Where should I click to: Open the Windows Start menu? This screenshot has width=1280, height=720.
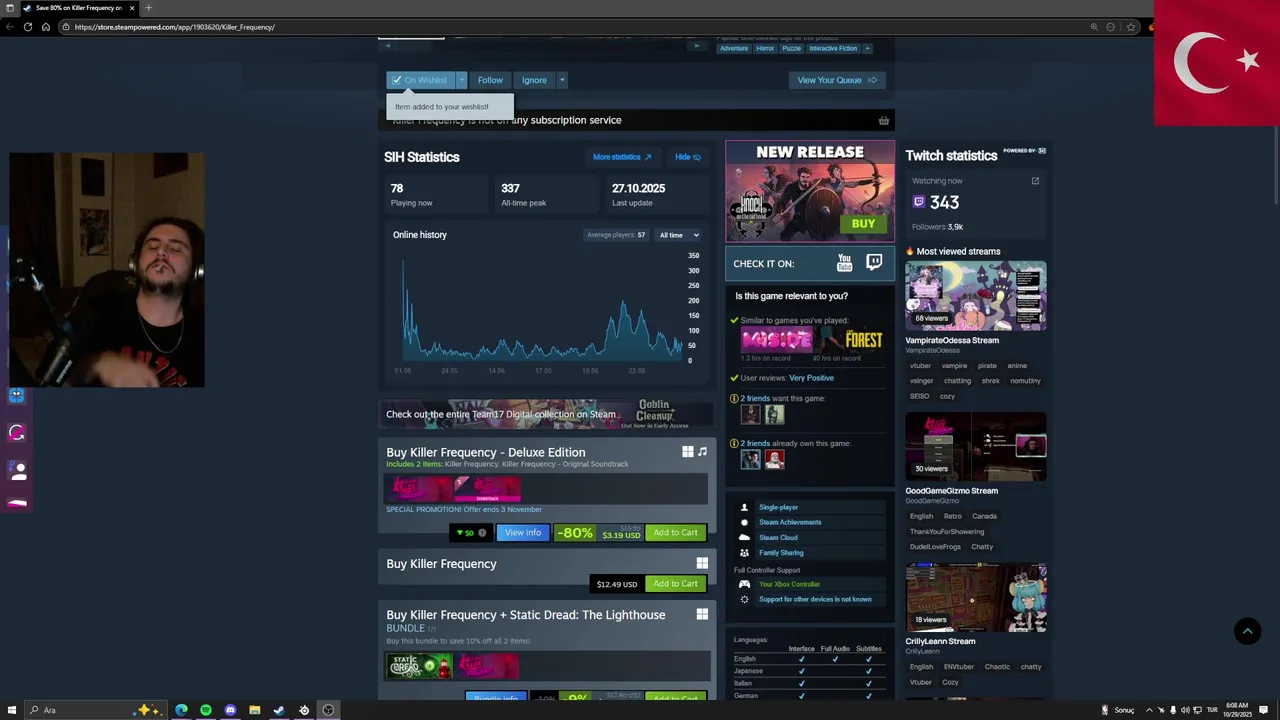(x=10, y=710)
